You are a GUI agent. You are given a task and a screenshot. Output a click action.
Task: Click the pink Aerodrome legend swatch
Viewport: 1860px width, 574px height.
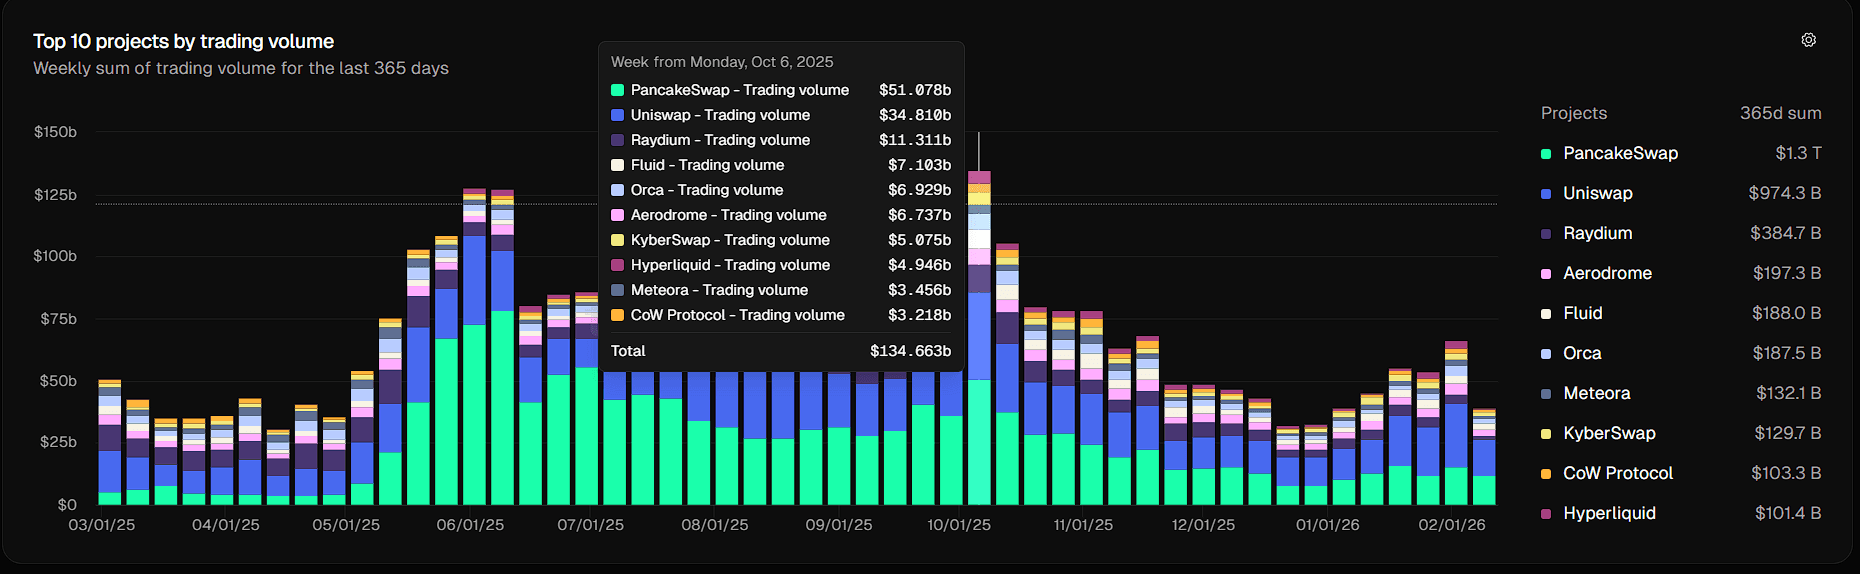tap(1546, 274)
